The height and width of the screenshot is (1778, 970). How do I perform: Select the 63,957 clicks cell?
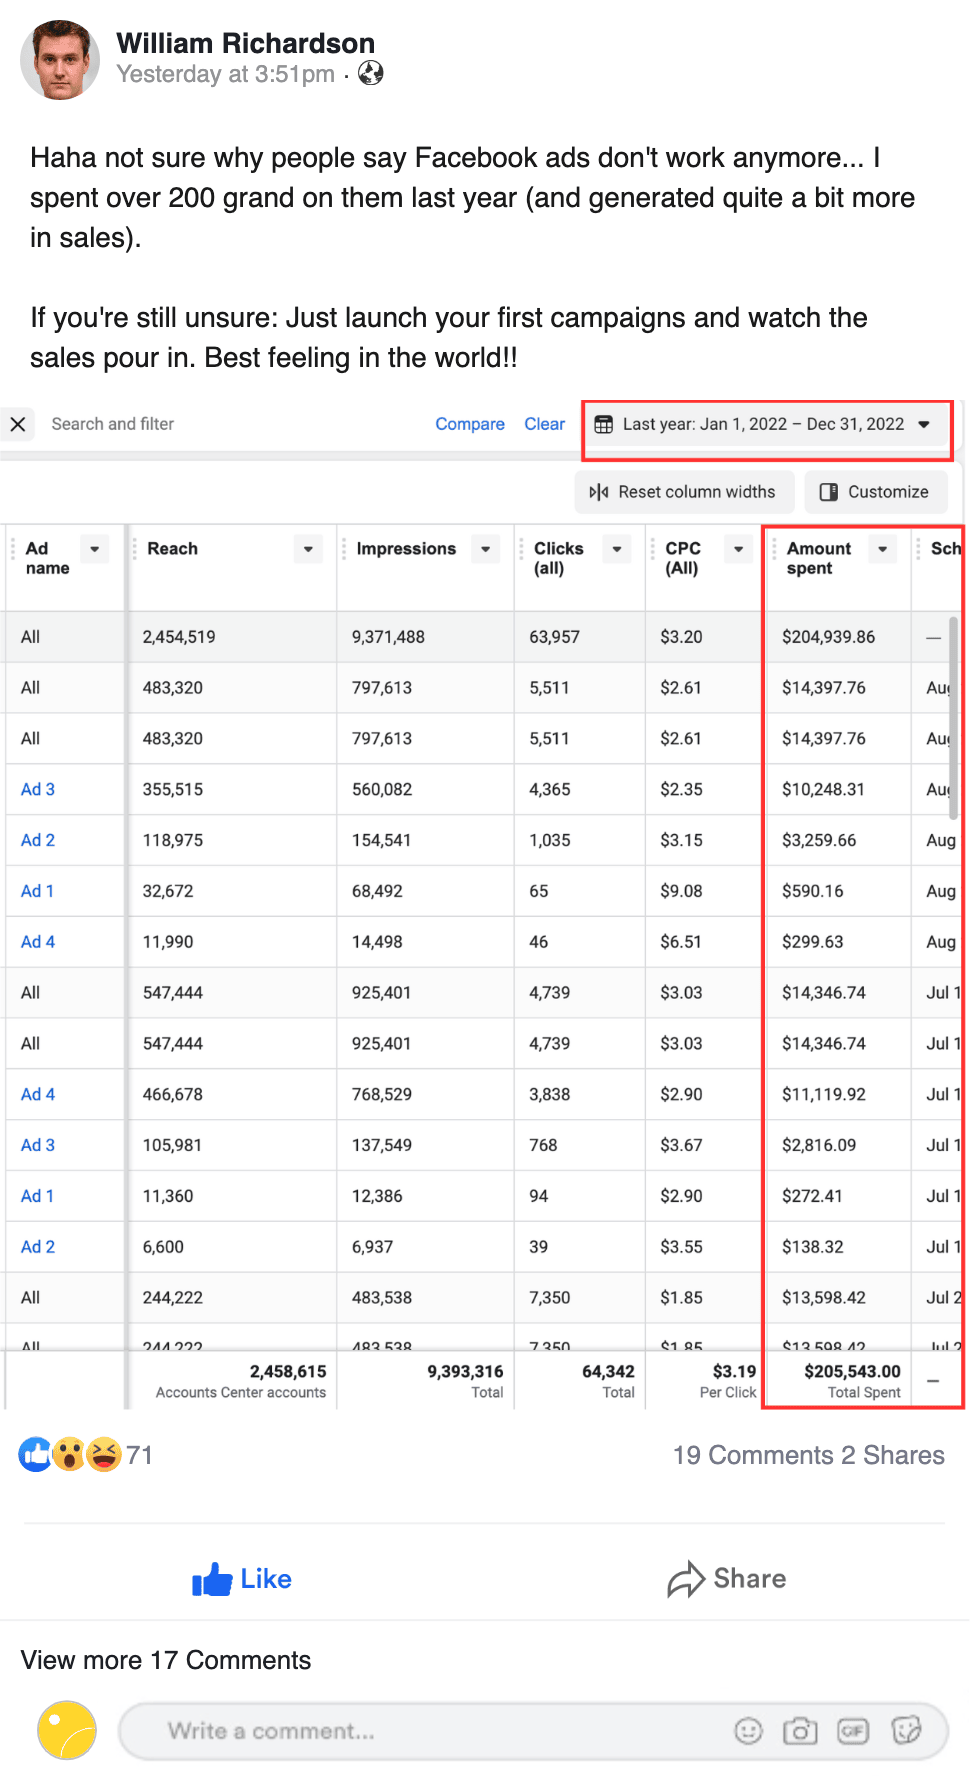[x=554, y=637]
